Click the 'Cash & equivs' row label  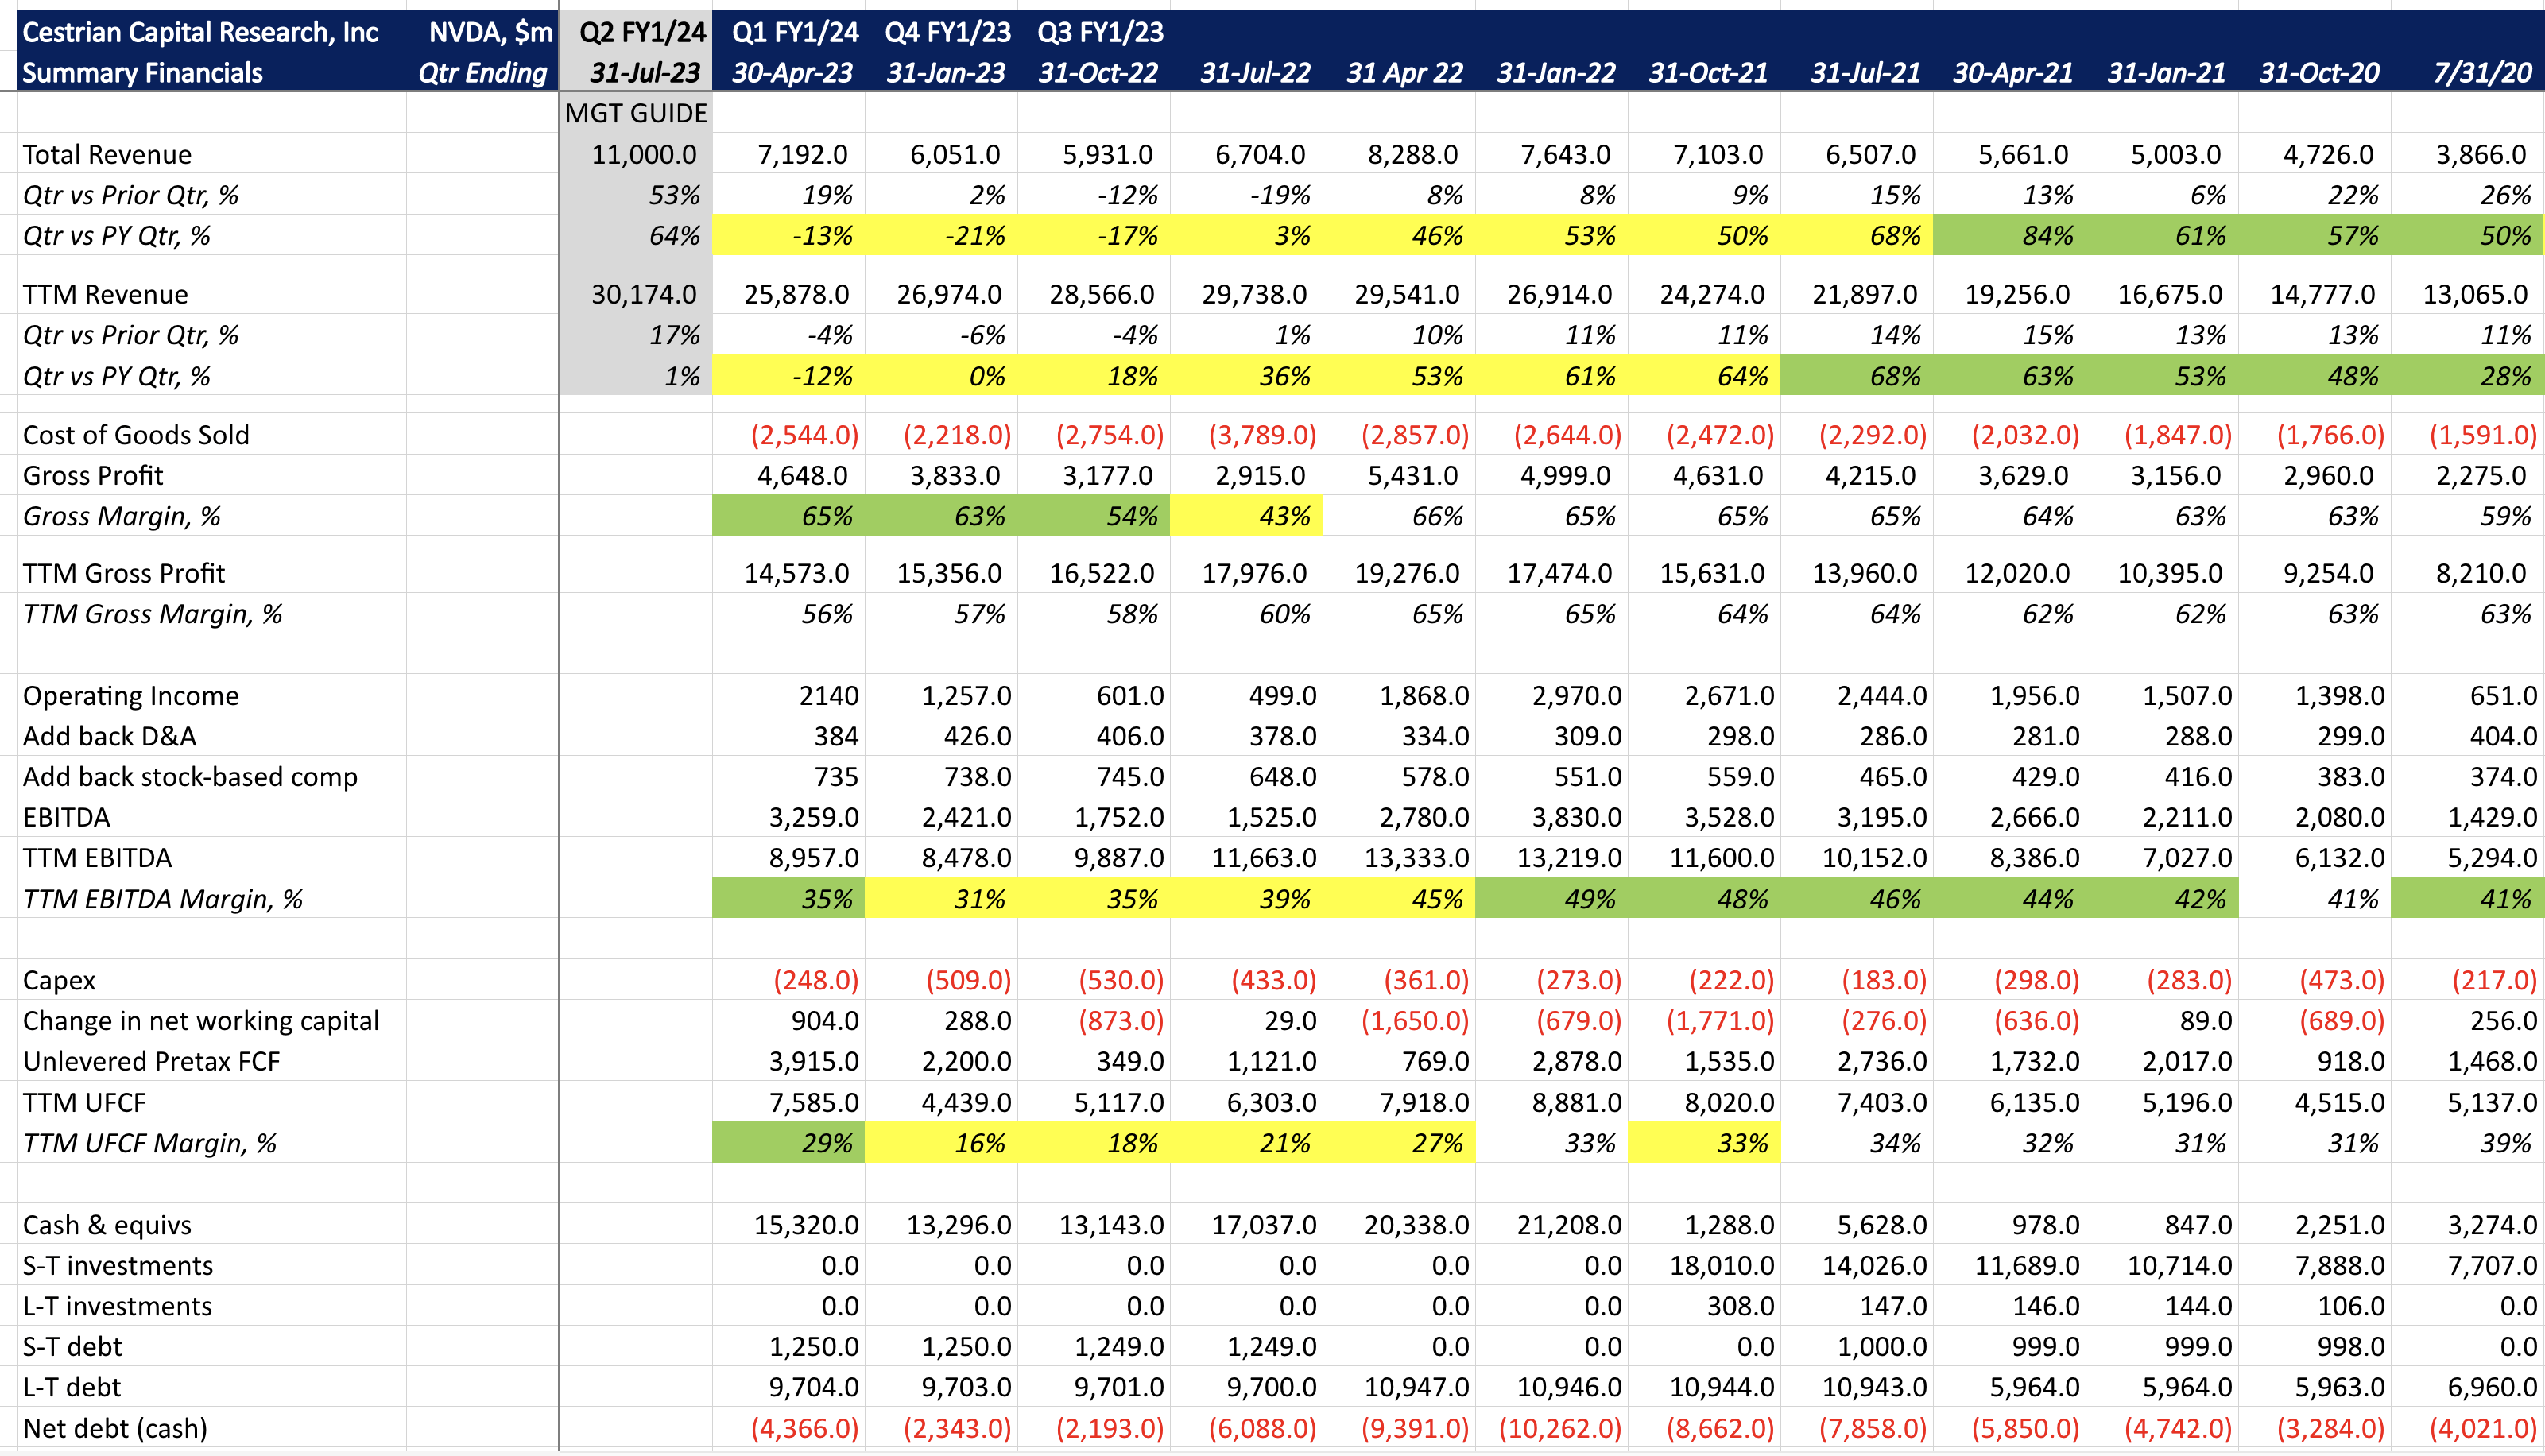pos(107,1225)
